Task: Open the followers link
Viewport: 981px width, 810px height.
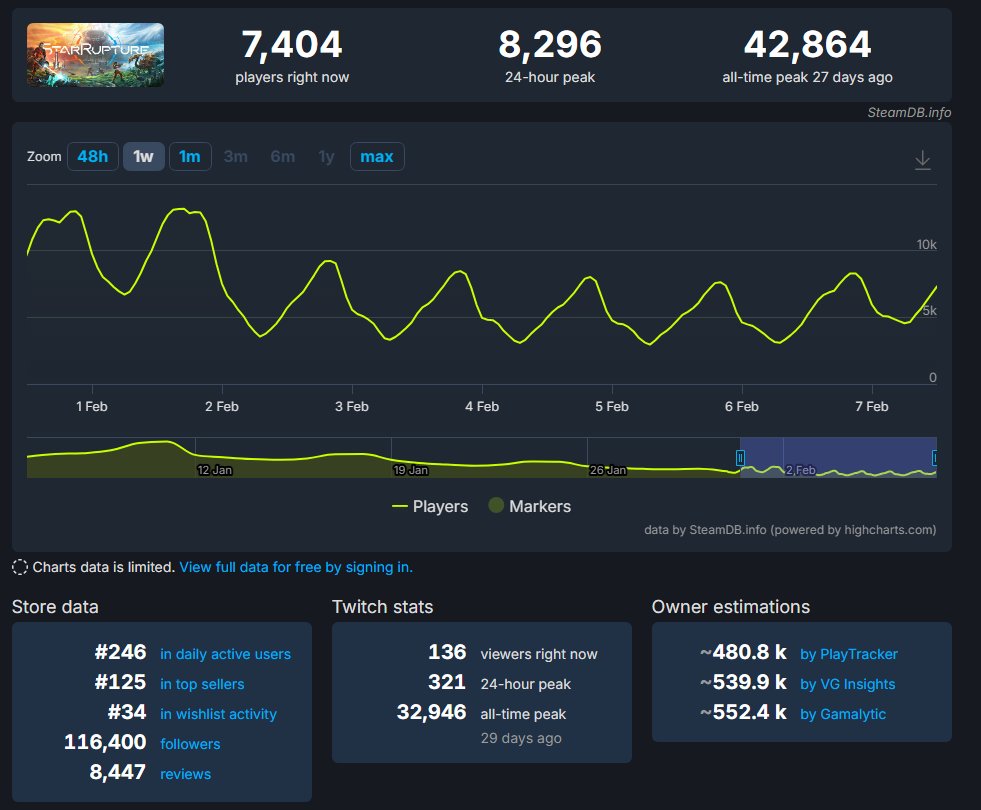Action: (190, 744)
